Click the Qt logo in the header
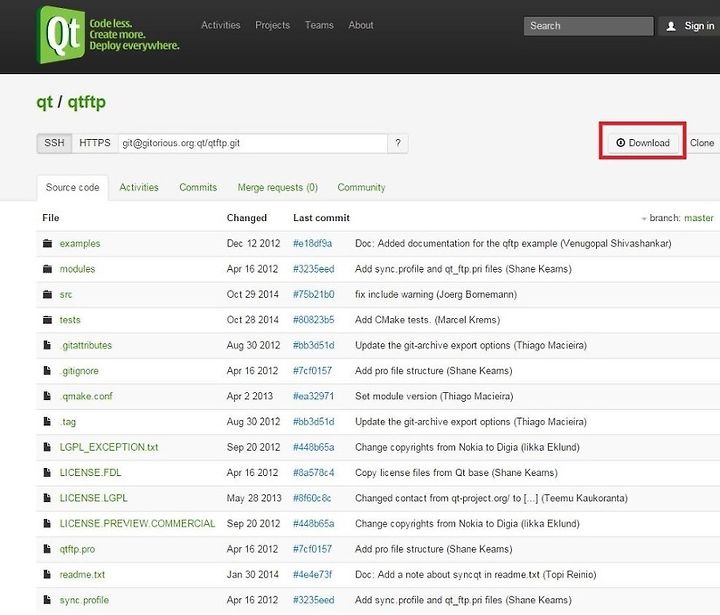 coord(61,34)
